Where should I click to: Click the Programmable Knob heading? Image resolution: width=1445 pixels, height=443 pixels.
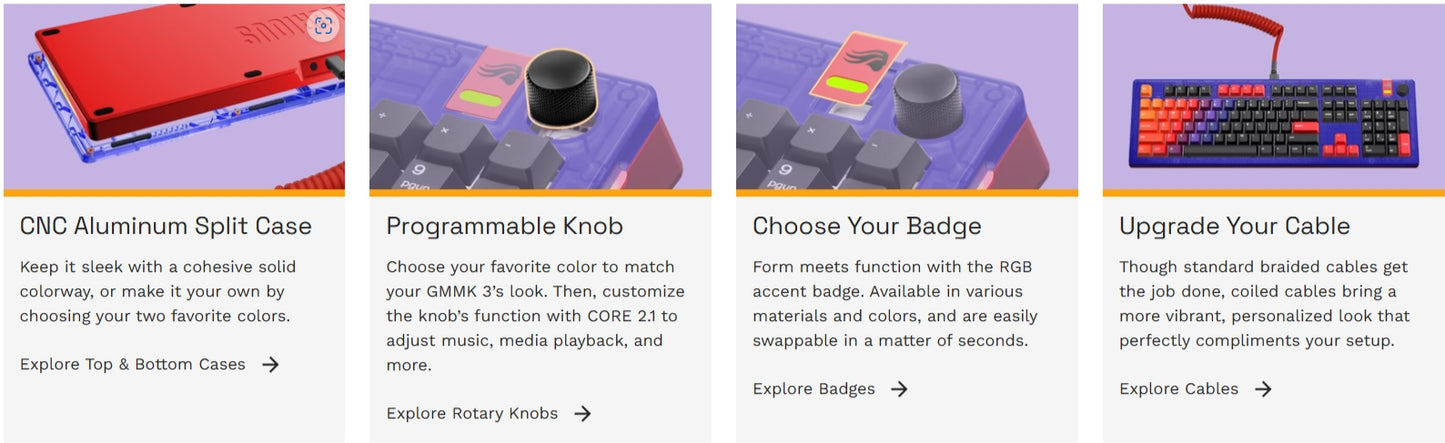tap(505, 226)
